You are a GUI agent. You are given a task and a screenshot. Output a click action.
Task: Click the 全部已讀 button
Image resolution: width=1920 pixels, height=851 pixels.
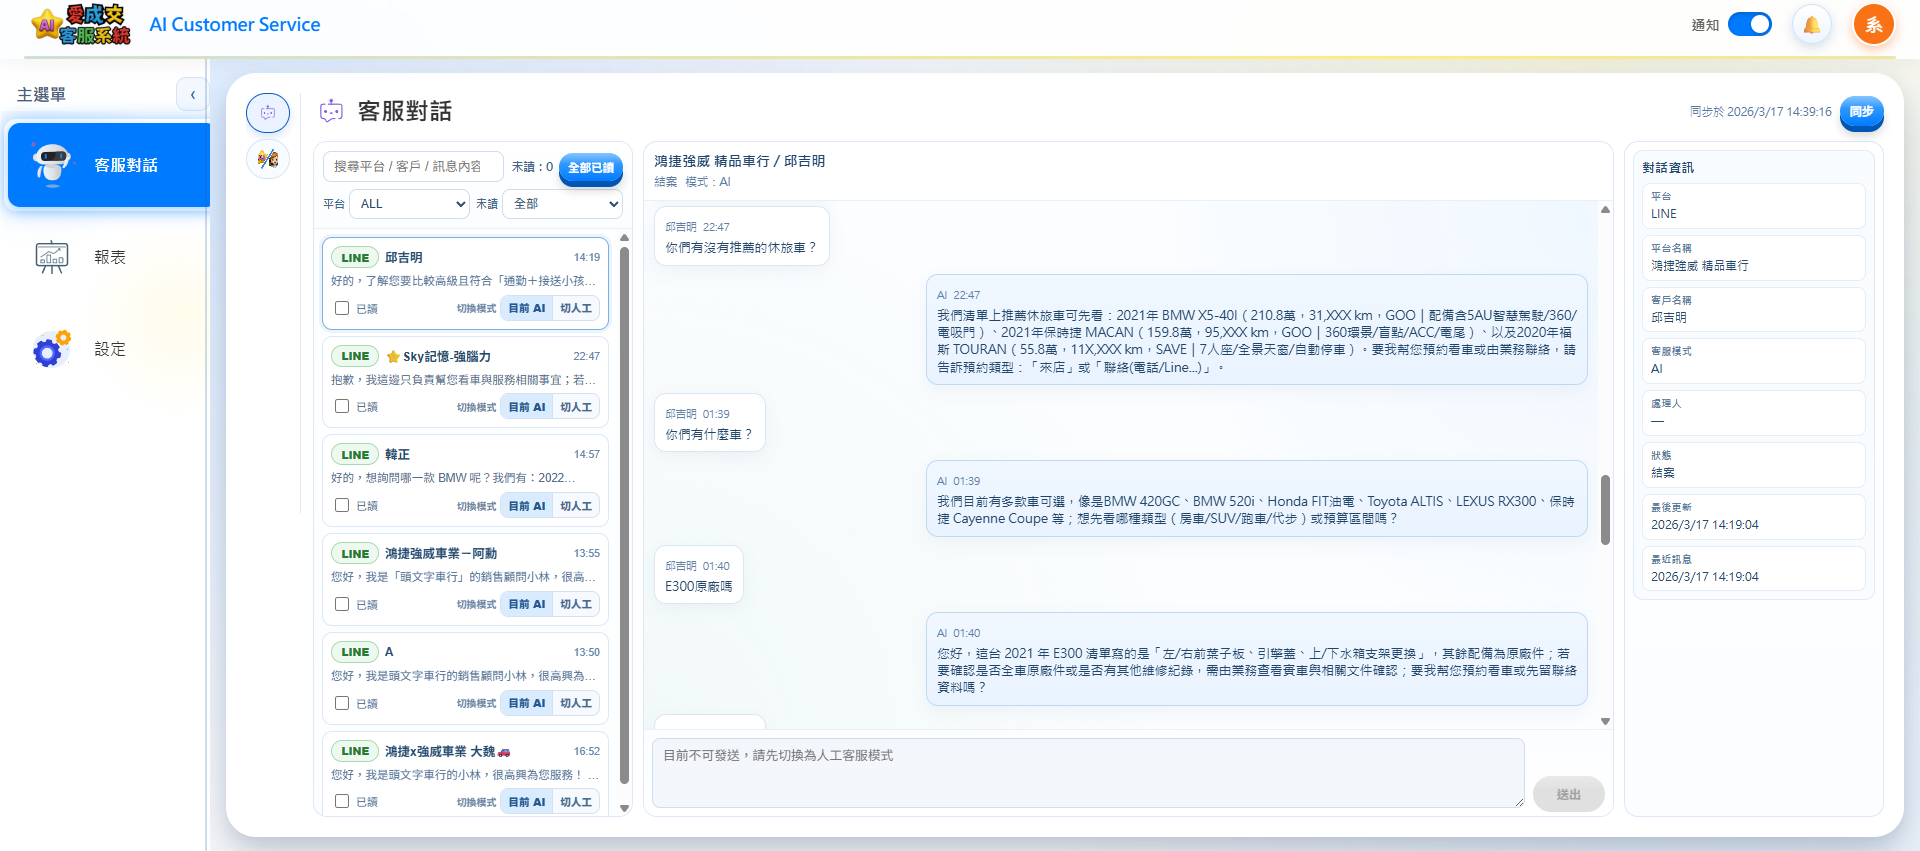pyautogui.click(x=591, y=167)
